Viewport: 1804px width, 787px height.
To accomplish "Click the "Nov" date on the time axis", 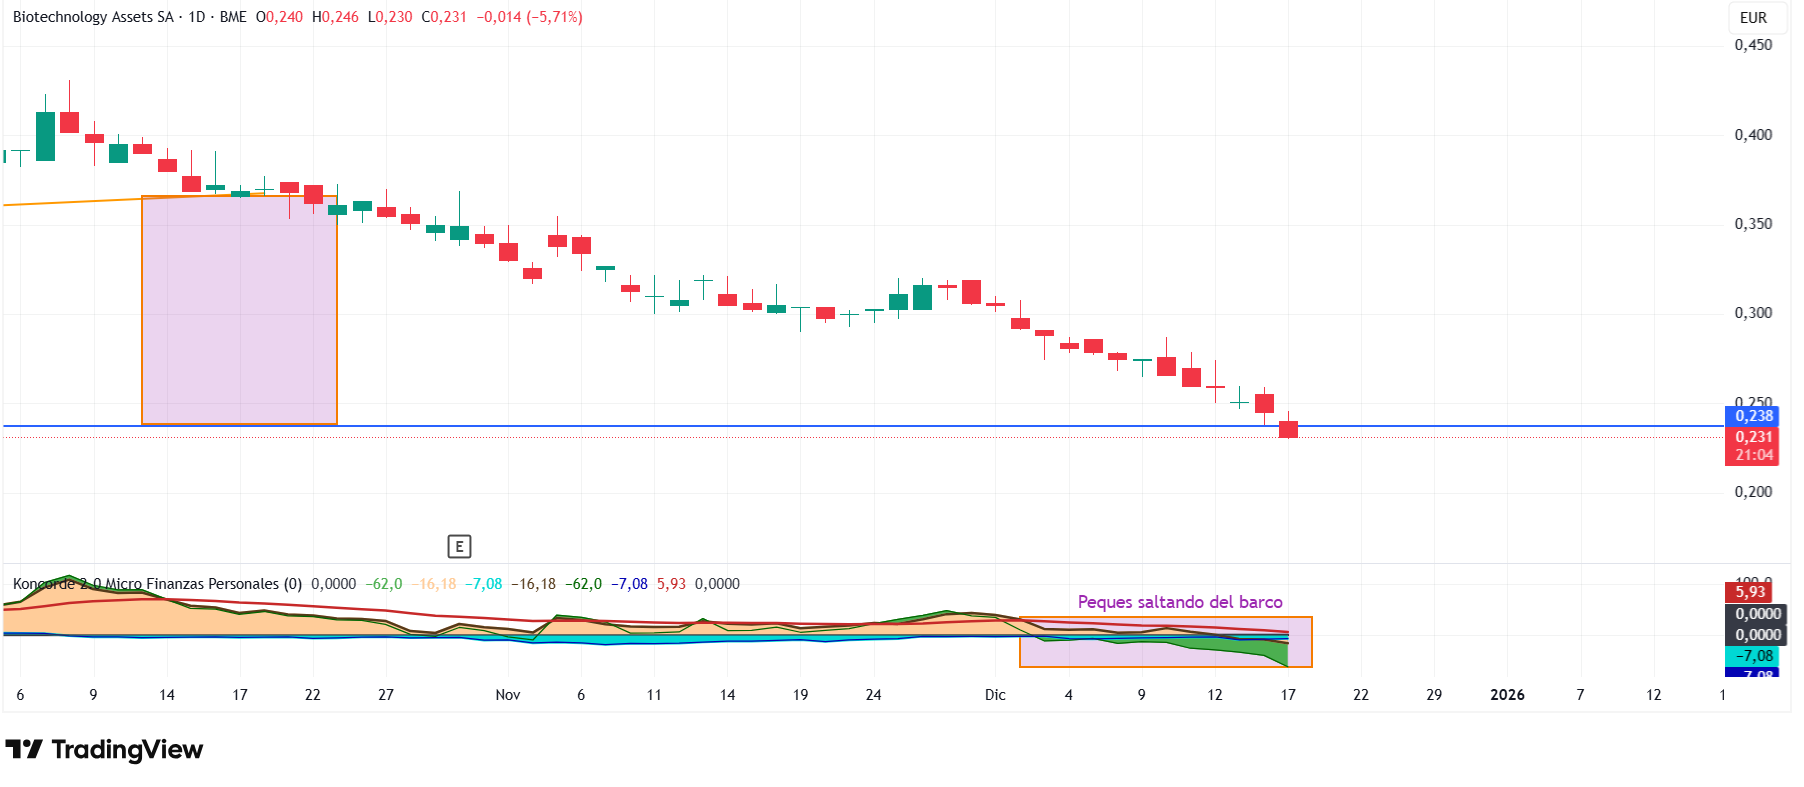I will tap(508, 695).
